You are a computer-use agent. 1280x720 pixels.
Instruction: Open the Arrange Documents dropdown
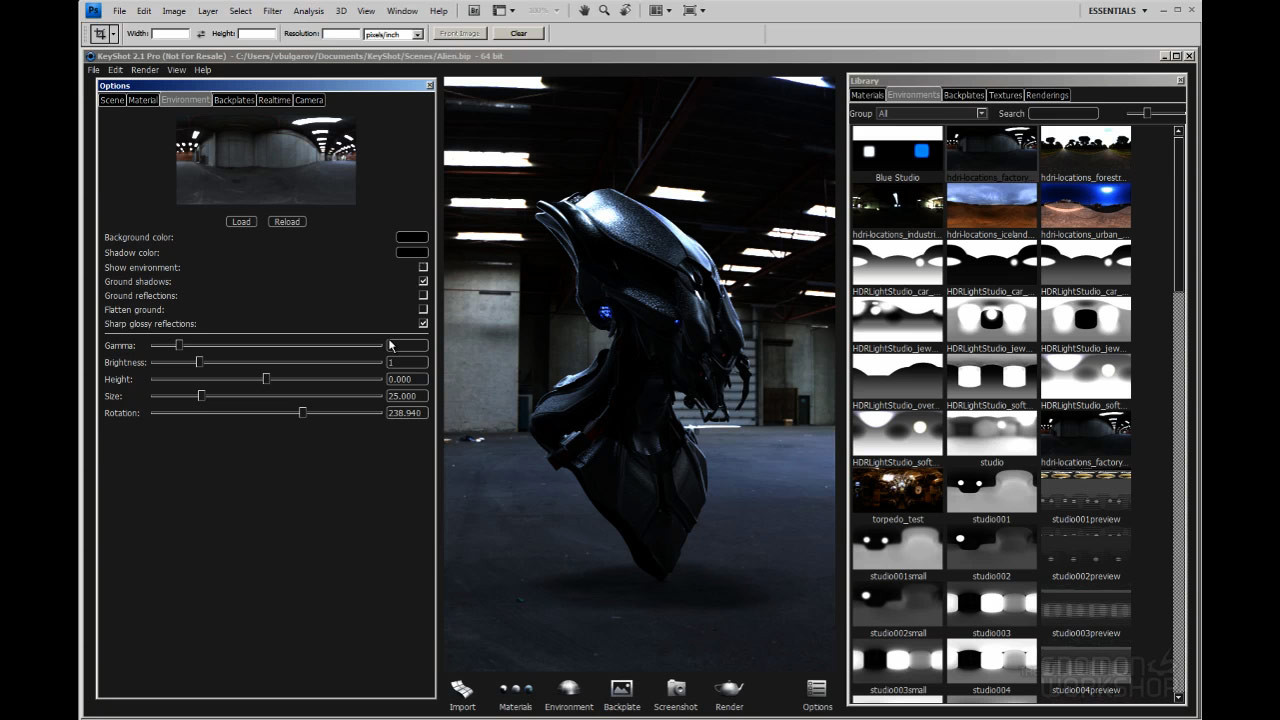660,10
